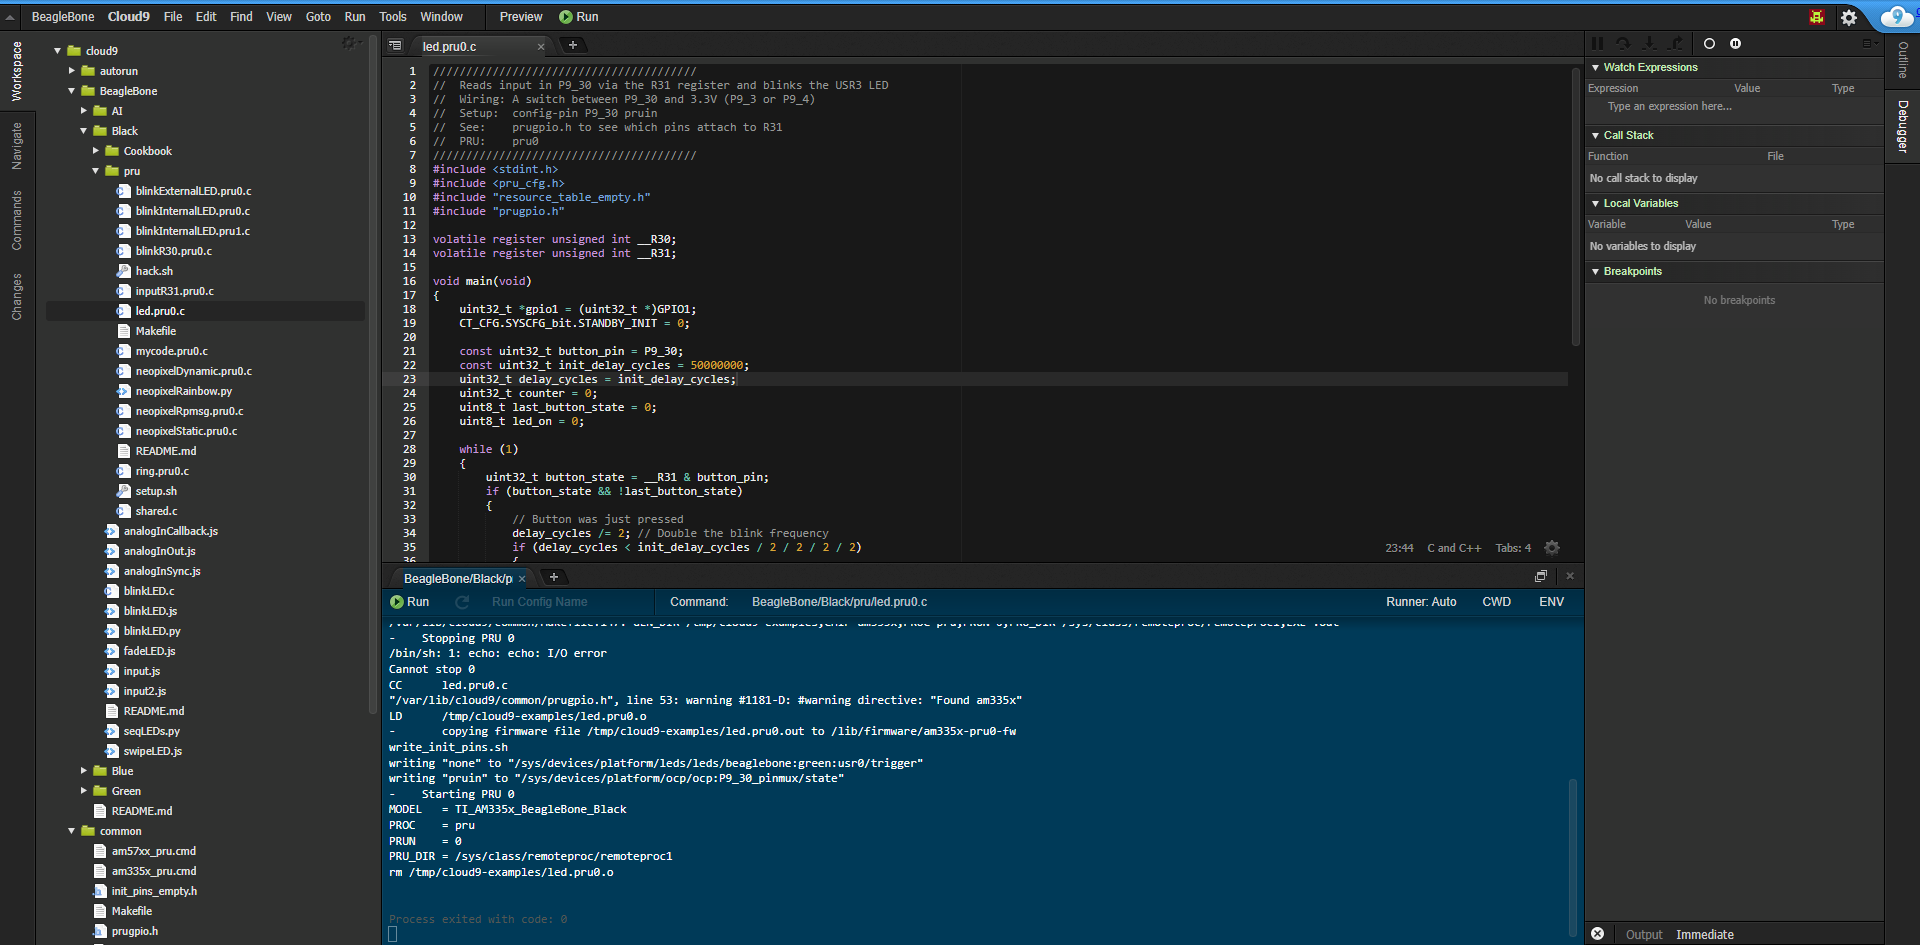
Task: Open the Goto menu
Action: click(x=318, y=17)
